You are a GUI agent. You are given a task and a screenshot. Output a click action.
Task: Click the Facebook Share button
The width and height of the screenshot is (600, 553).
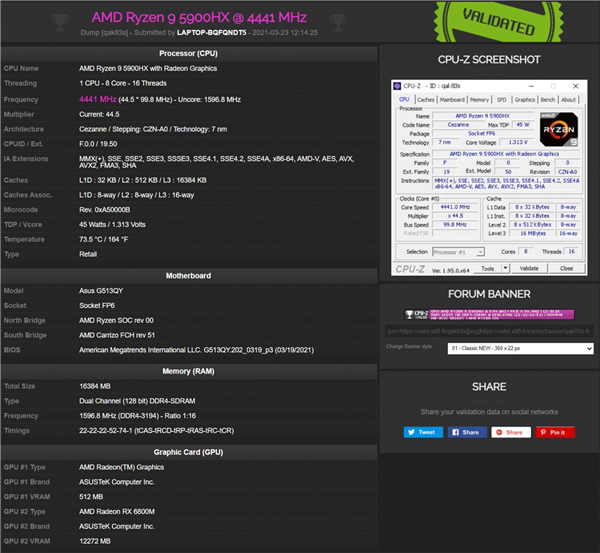click(x=467, y=432)
